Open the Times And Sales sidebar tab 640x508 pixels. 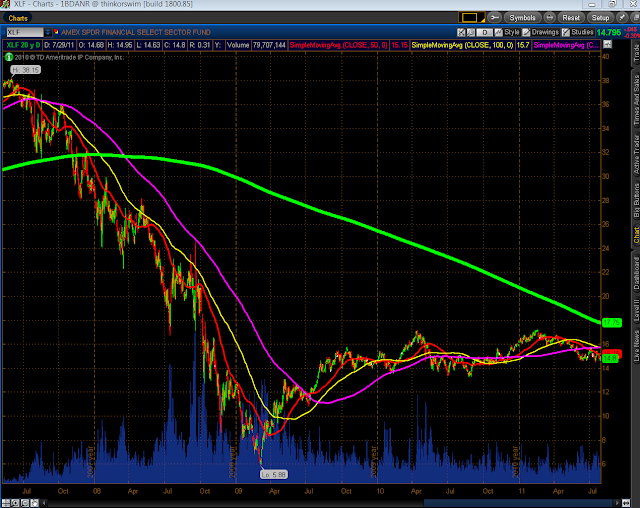[636, 100]
